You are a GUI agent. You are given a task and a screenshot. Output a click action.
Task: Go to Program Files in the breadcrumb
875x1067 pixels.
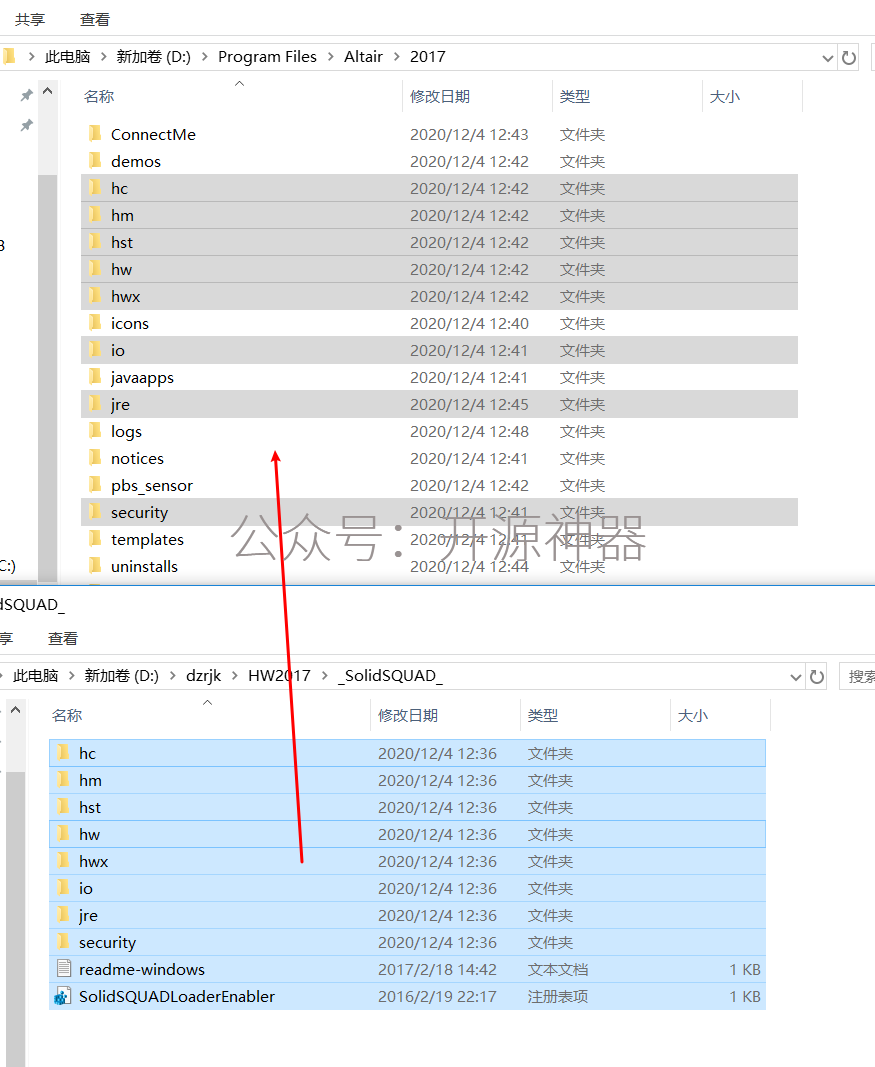267,56
